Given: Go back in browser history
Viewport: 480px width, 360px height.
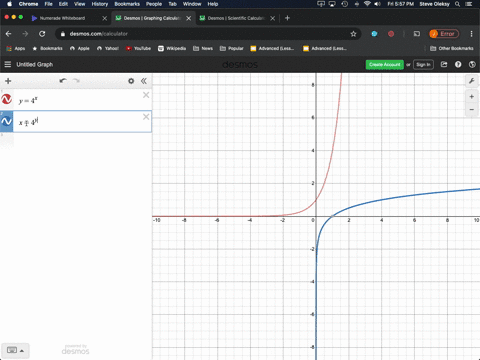Looking at the screenshot, I should pos(9,34).
